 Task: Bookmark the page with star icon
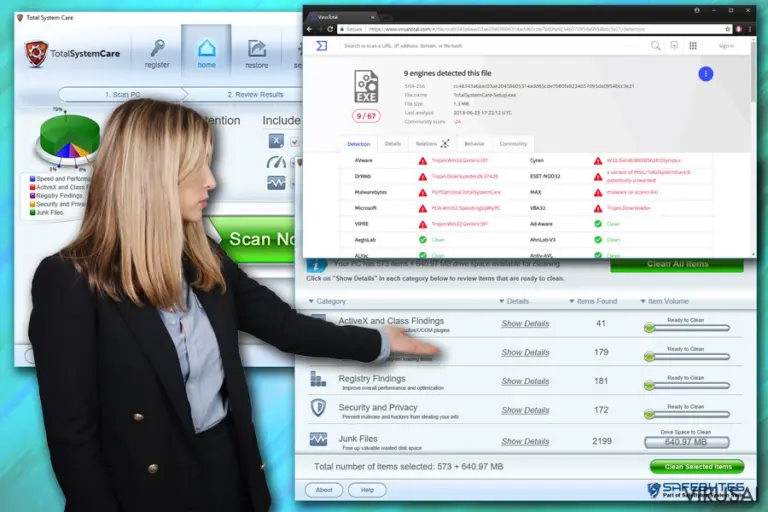pos(728,29)
